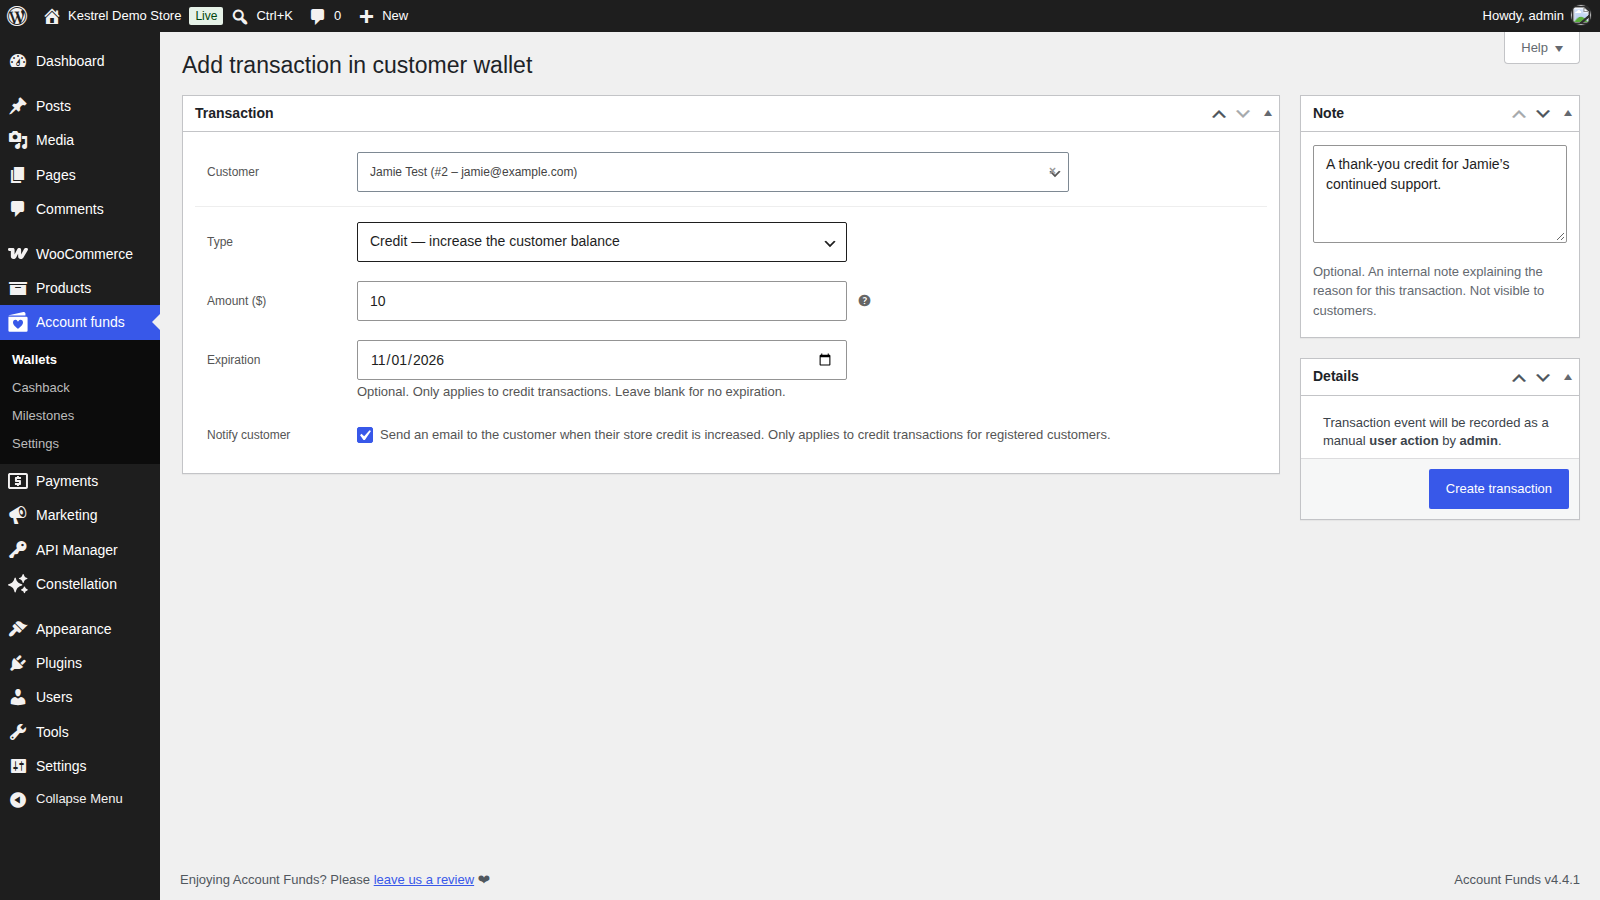Click the WordPress logo icon

coord(17,16)
